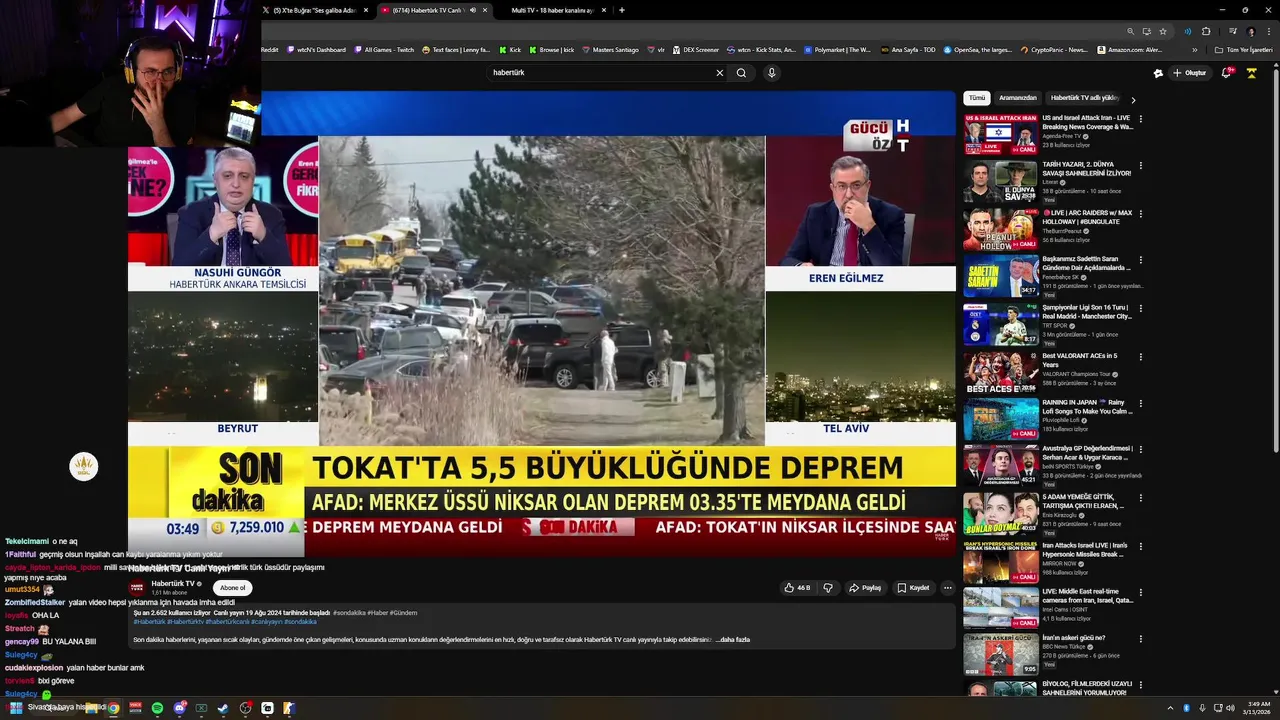The image size is (1280, 720).
Task: Open options for Best VALORANT ACEs video
Action: tap(1141, 357)
